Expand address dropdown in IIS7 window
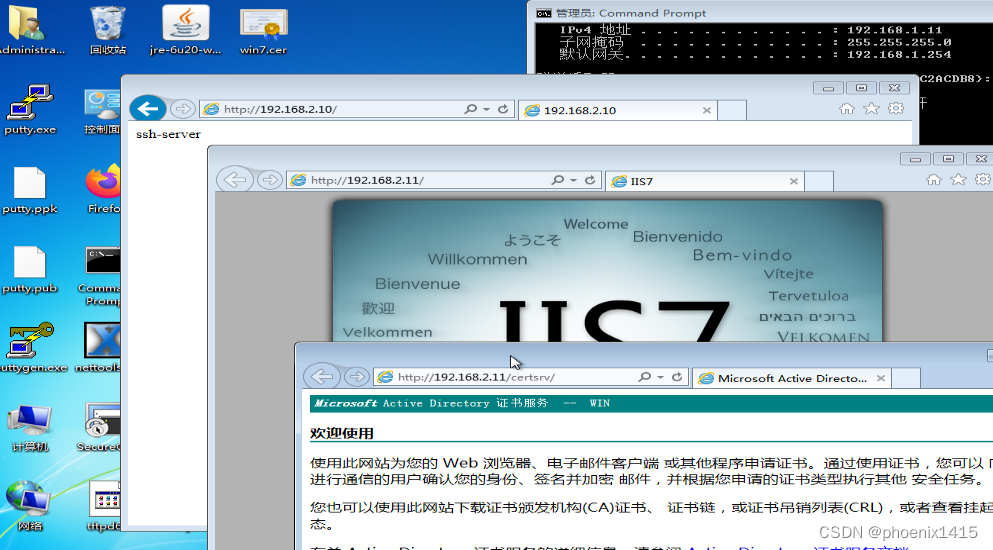Screen dimensions: 993x550 tap(573, 180)
